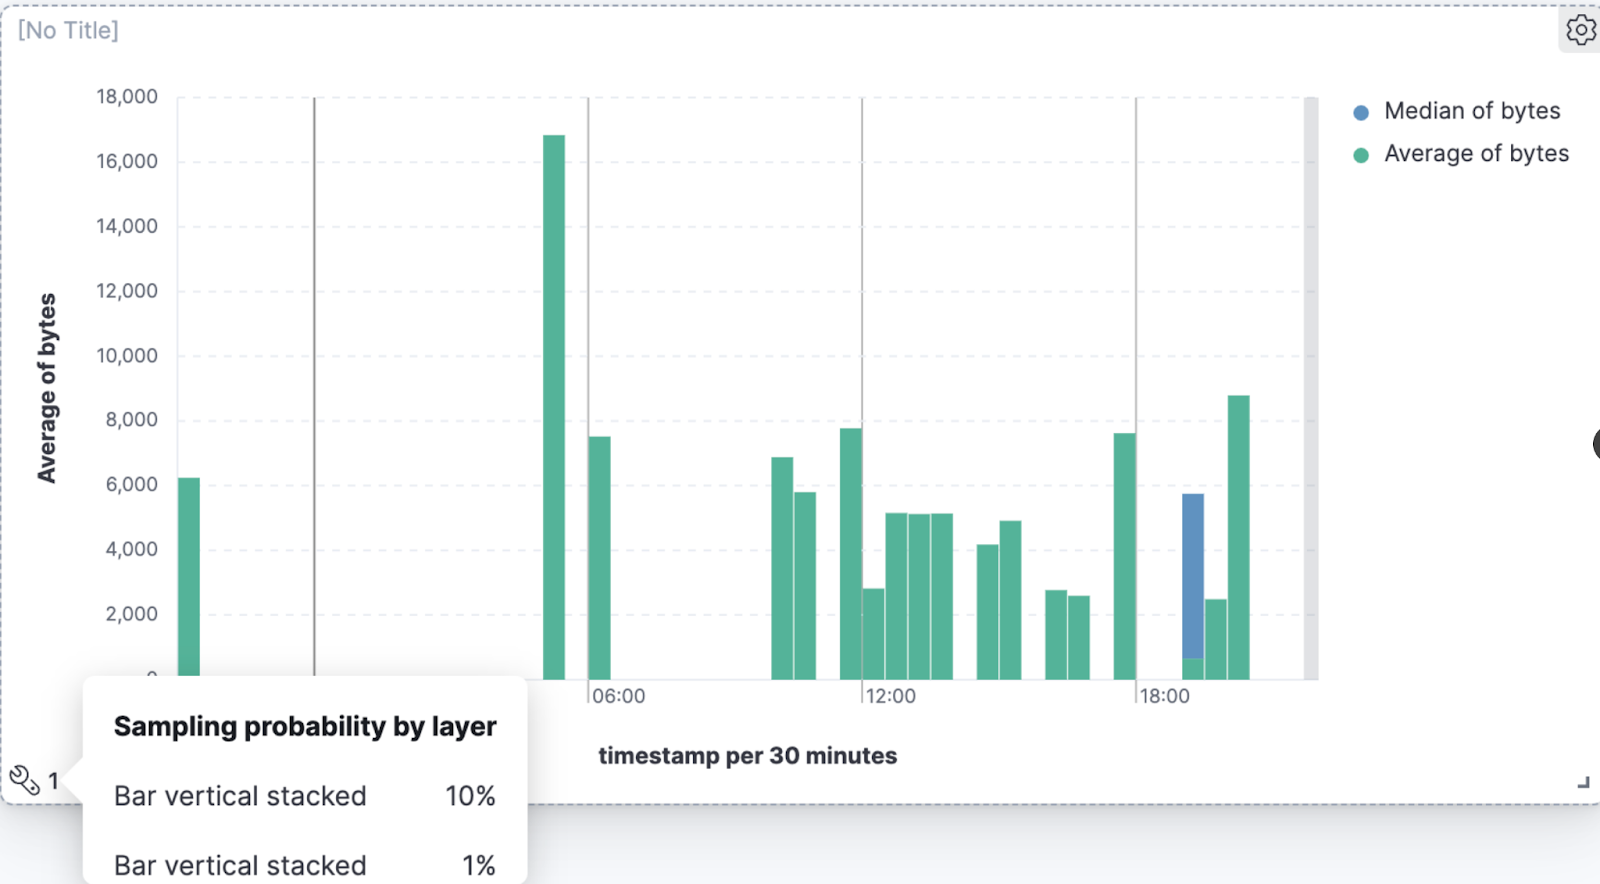Click the rotated Average of bytes y-axis title
The width and height of the screenshot is (1600, 884).
pyautogui.click(x=46, y=388)
